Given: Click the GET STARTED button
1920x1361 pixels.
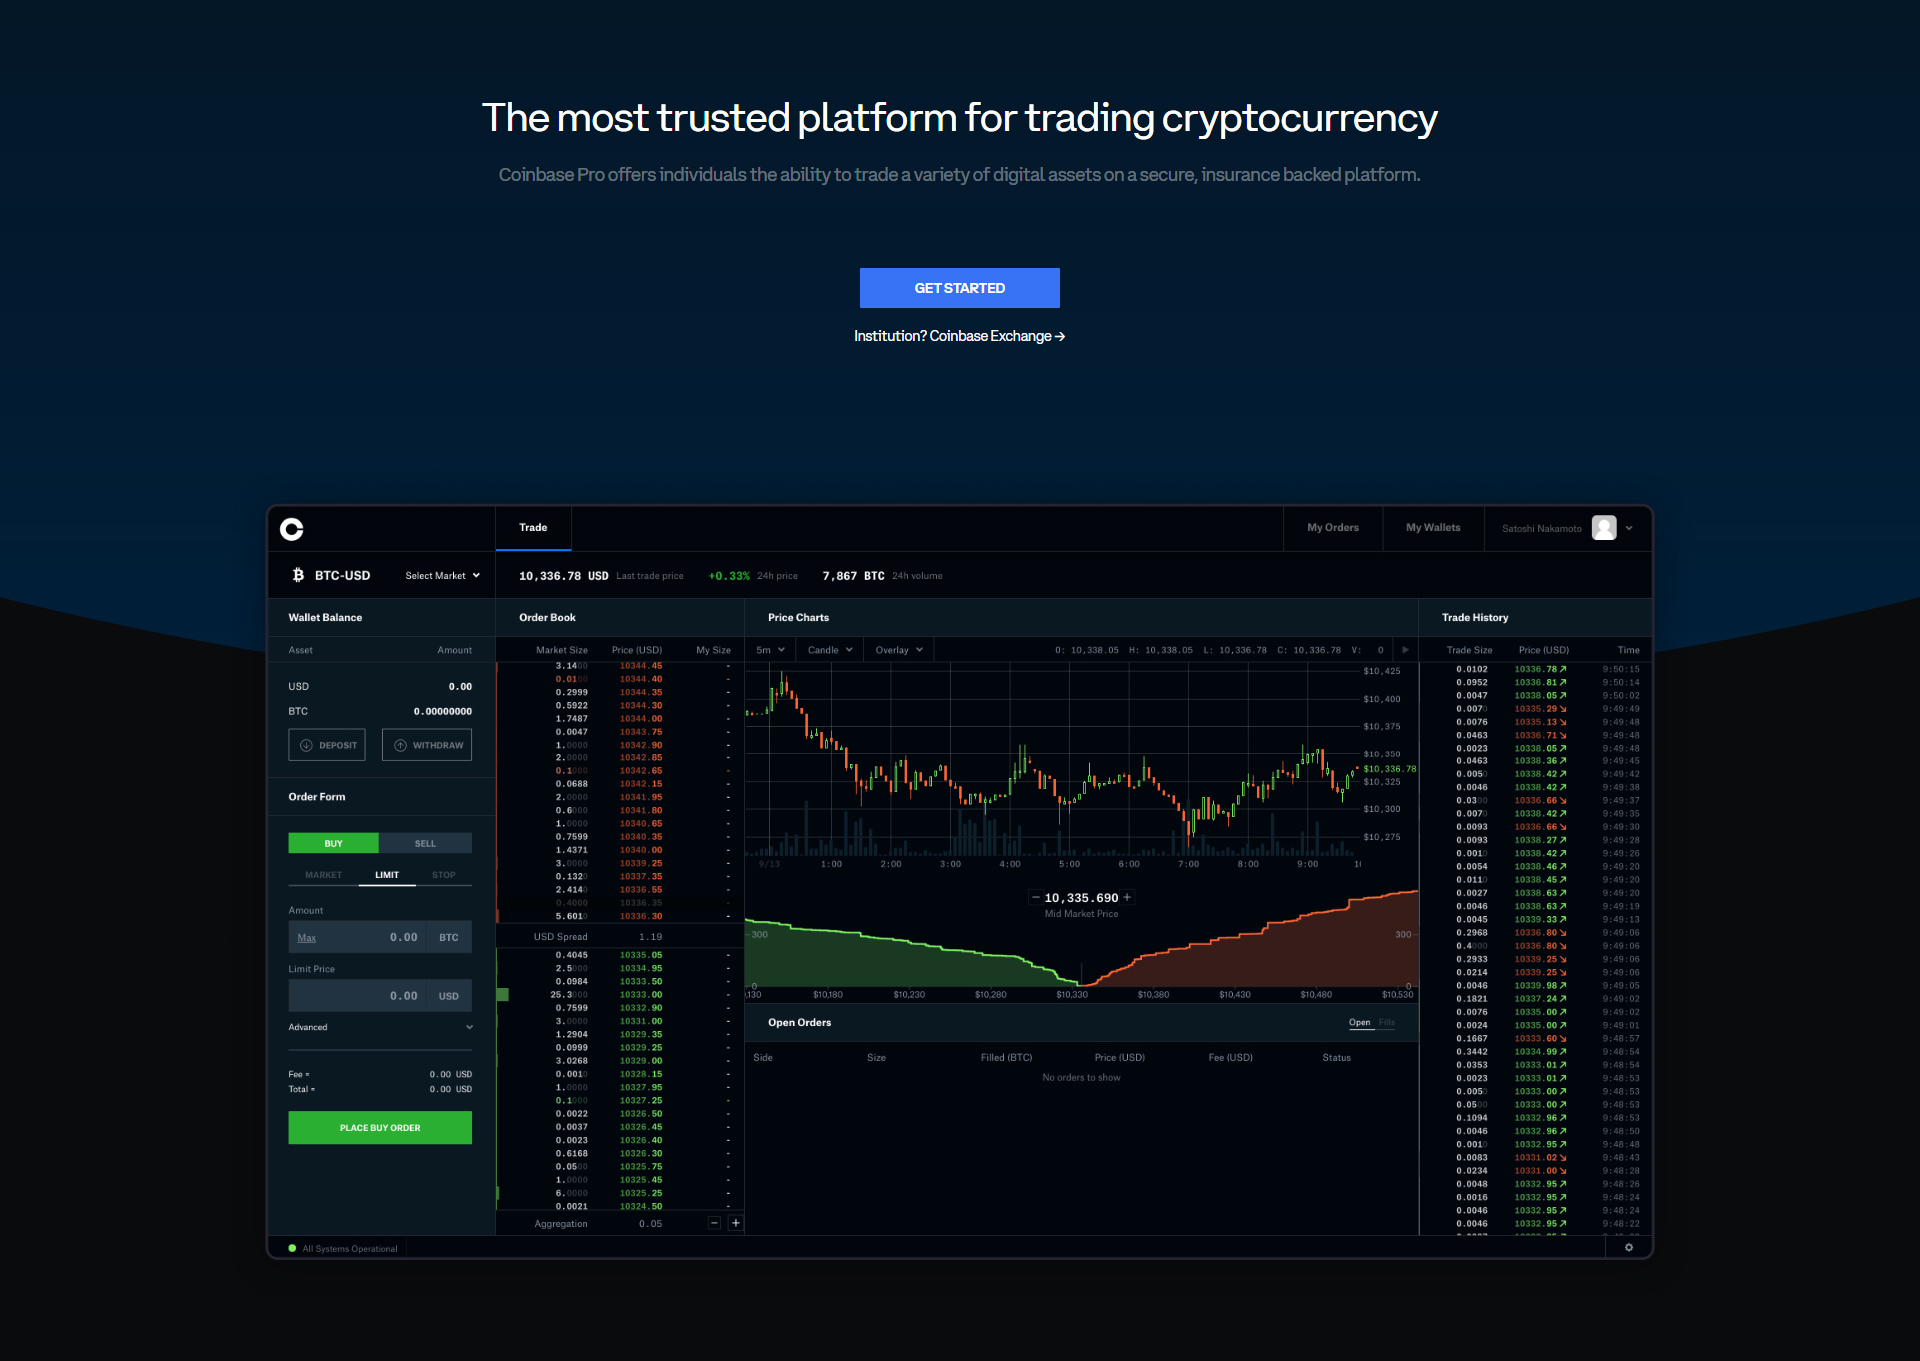Looking at the screenshot, I should [959, 288].
